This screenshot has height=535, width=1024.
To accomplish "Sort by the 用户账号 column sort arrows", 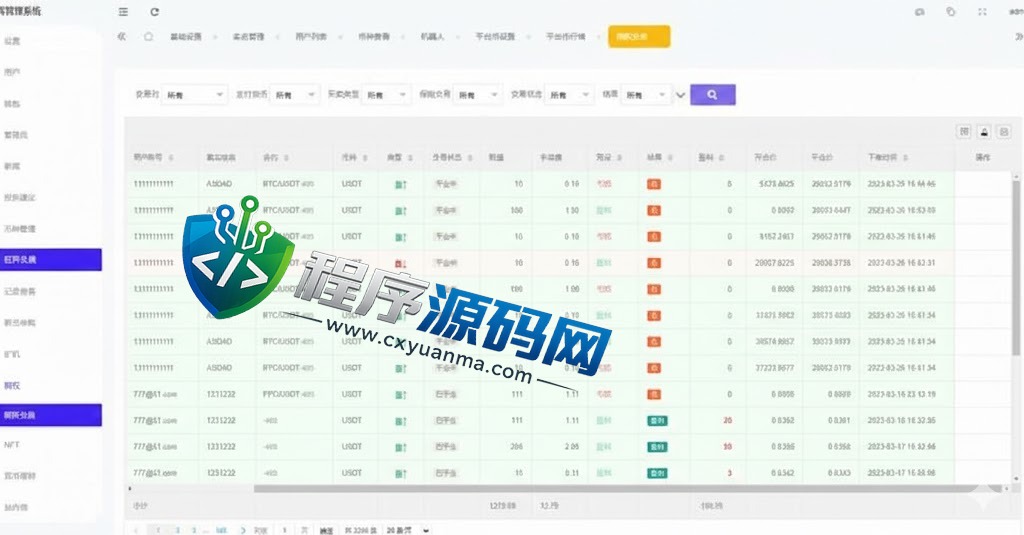I will 171,157.
